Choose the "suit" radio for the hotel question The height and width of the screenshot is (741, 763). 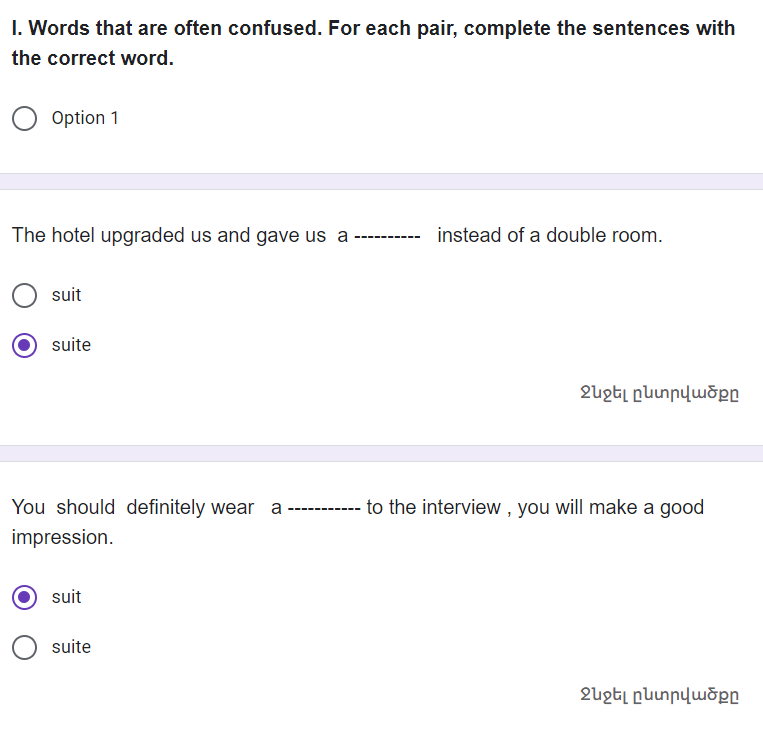25,295
